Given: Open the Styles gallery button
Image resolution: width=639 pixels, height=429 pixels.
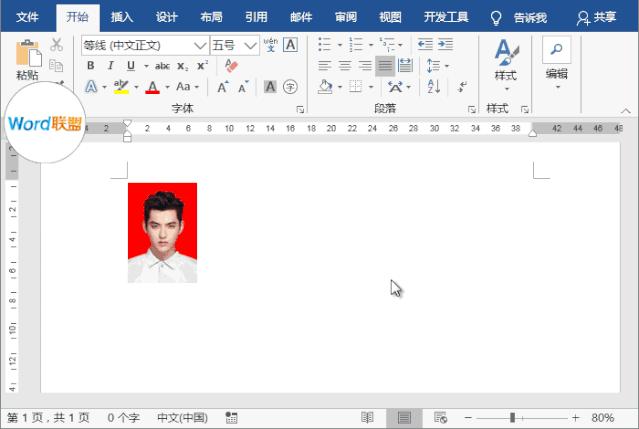Looking at the screenshot, I should (x=507, y=64).
